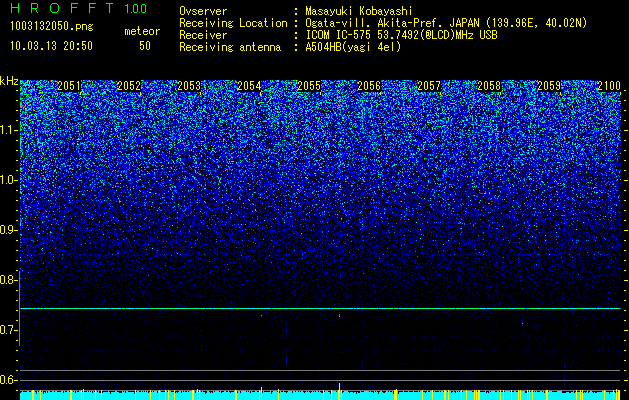
Task: Click the meteor count value 50
Action: pyautogui.click(x=145, y=46)
